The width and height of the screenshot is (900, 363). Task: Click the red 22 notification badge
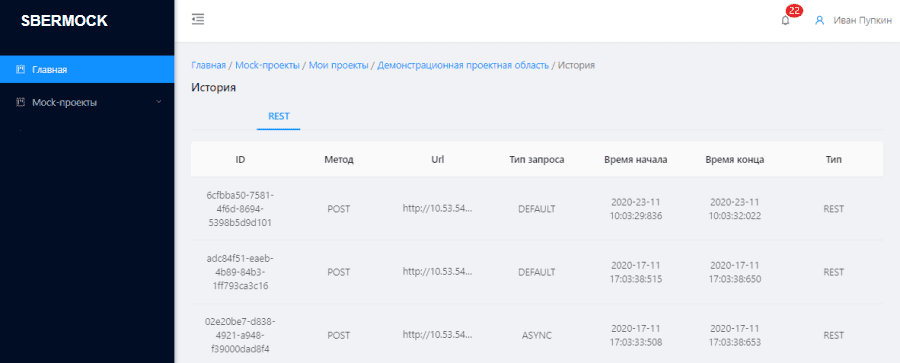pos(794,11)
